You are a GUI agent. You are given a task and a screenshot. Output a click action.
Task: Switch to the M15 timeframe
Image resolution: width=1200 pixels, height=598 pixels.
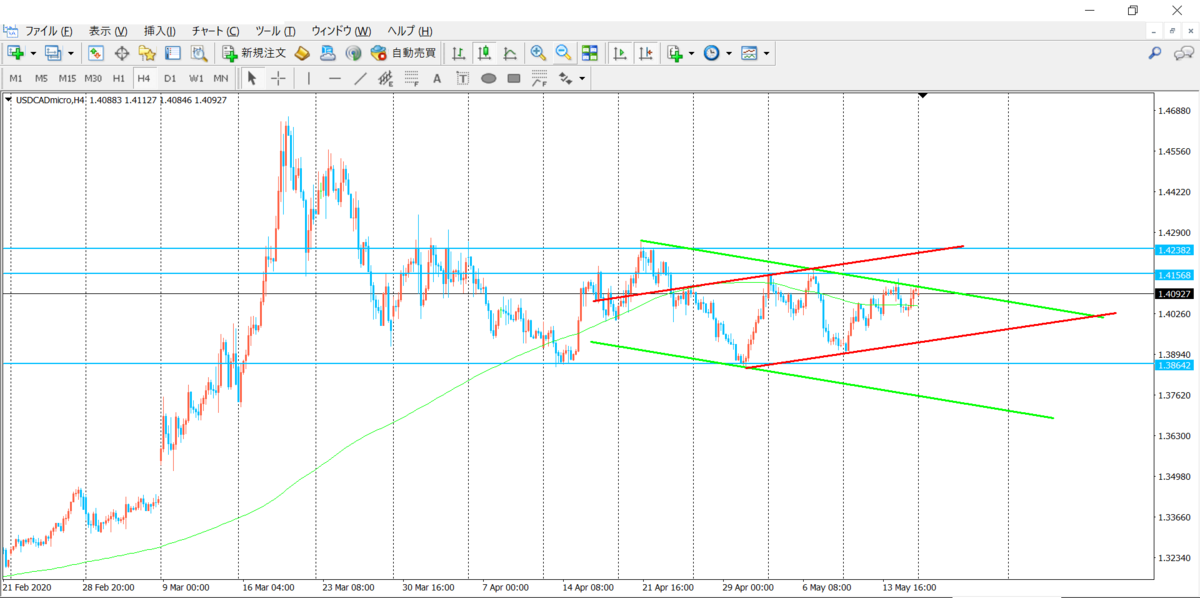[x=67, y=78]
